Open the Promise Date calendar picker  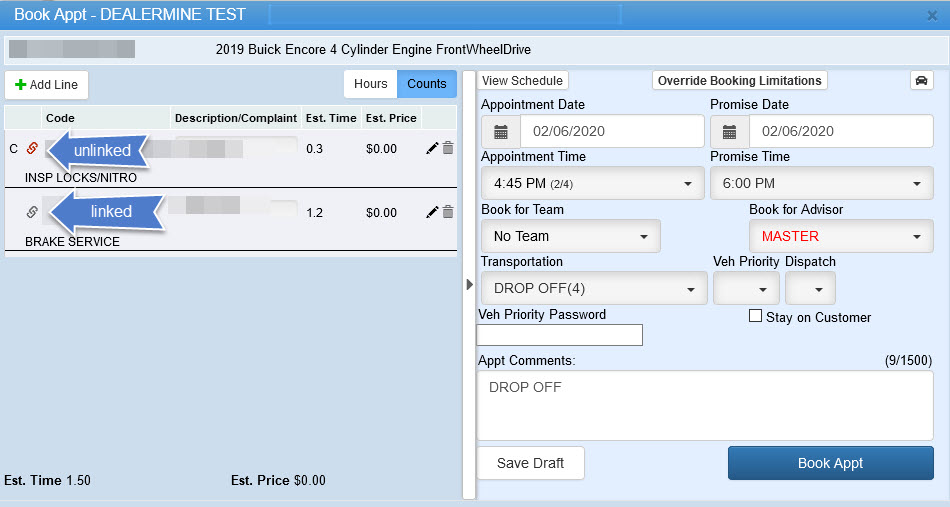(x=730, y=132)
